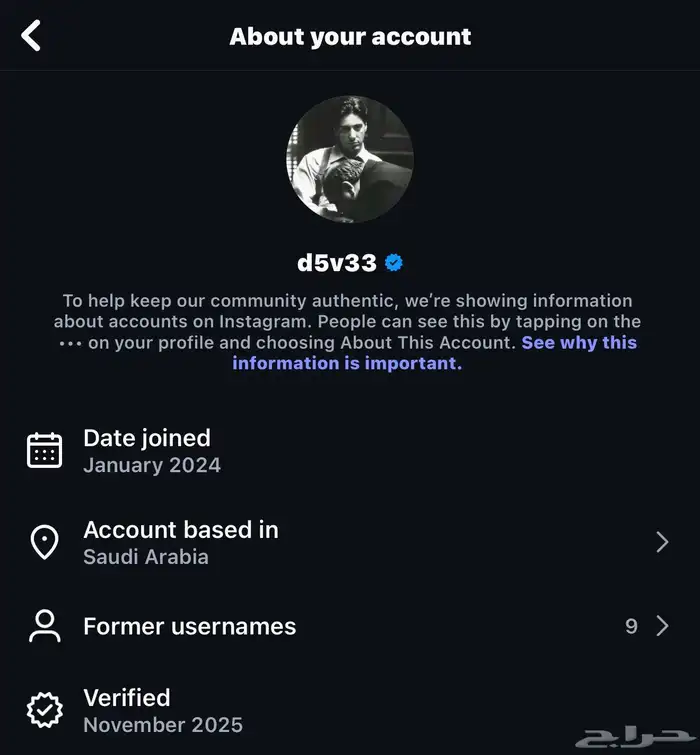Select the Date joined row label

(147, 438)
